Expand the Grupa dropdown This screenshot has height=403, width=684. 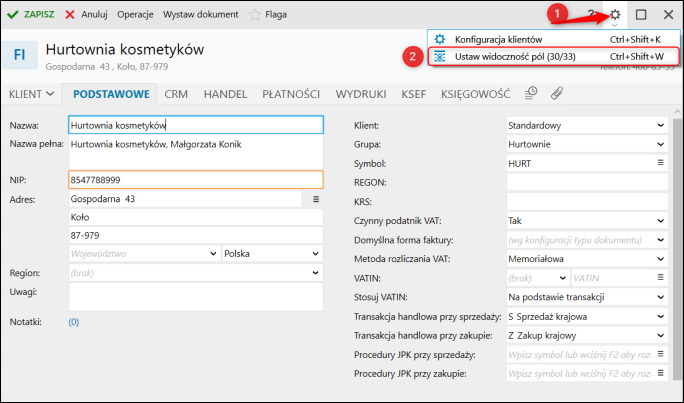click(660, 144)
